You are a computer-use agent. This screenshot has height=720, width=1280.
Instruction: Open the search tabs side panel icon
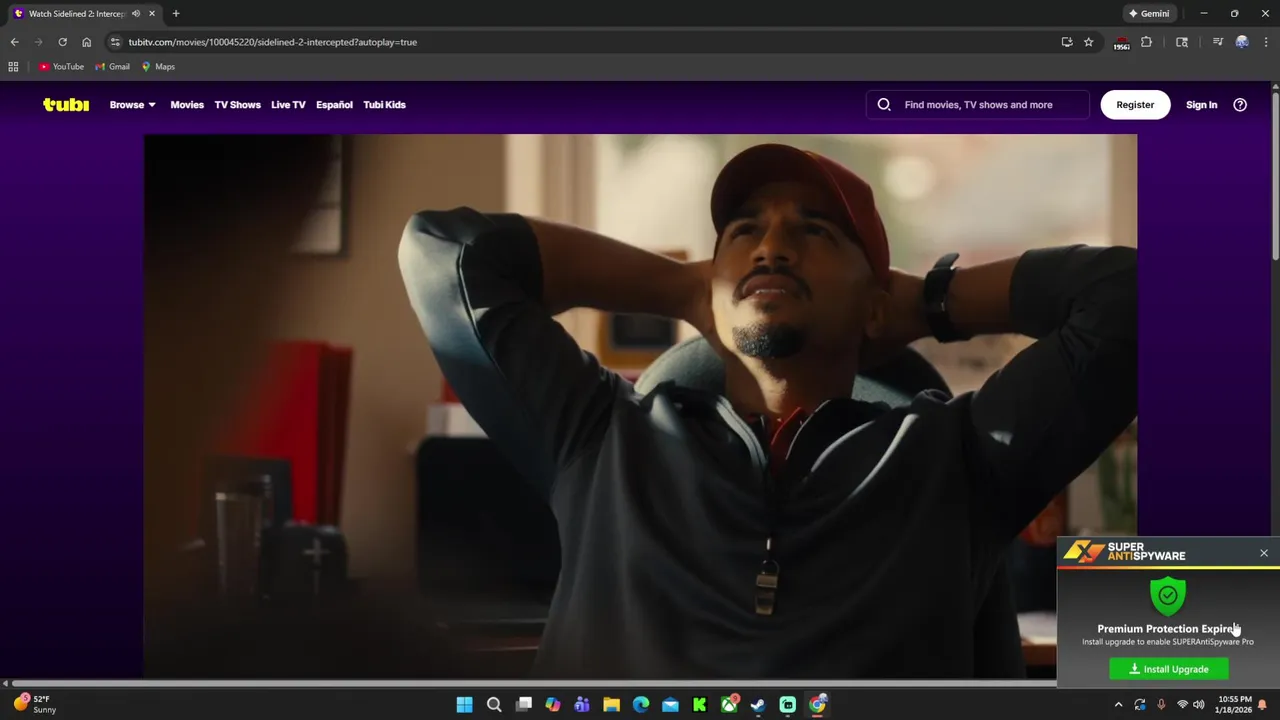pyautogui.click(x=1182, y=42)
